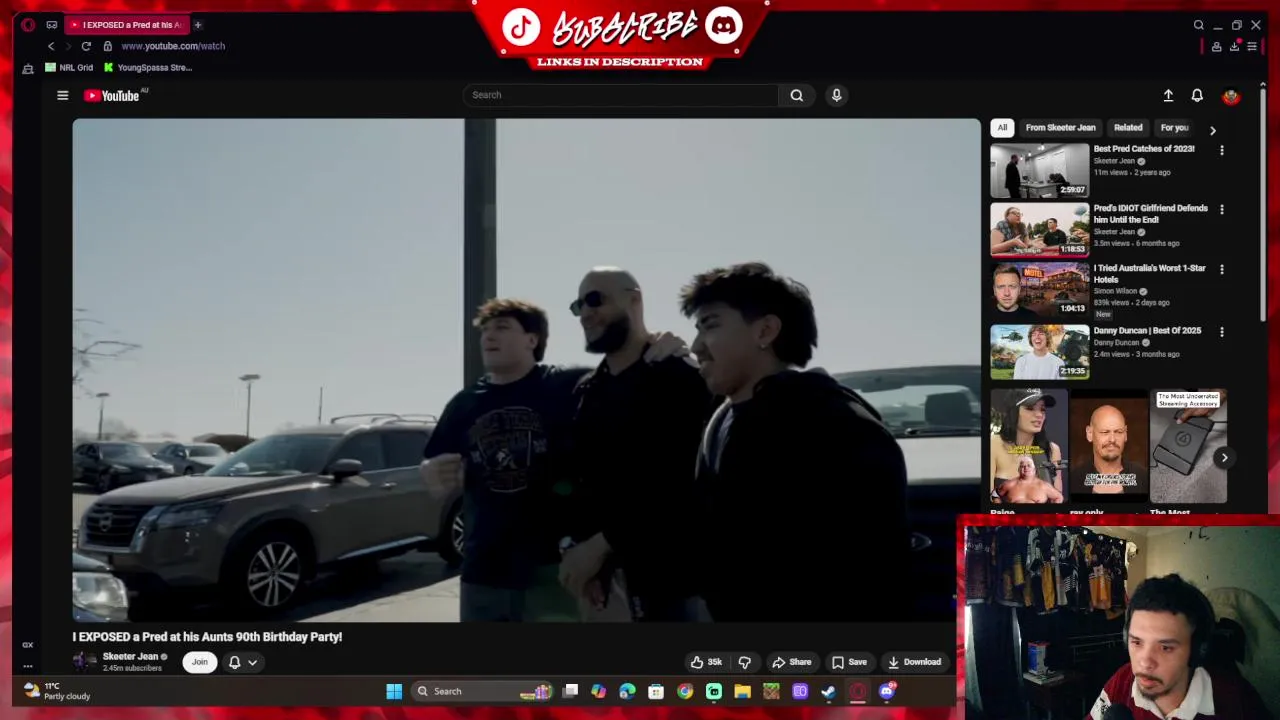The width and height of the screenshot is (1280, 720).
Task: Open Best Pred Catches of 2023 thumbnail
Action: click(x=1039, y=170)
